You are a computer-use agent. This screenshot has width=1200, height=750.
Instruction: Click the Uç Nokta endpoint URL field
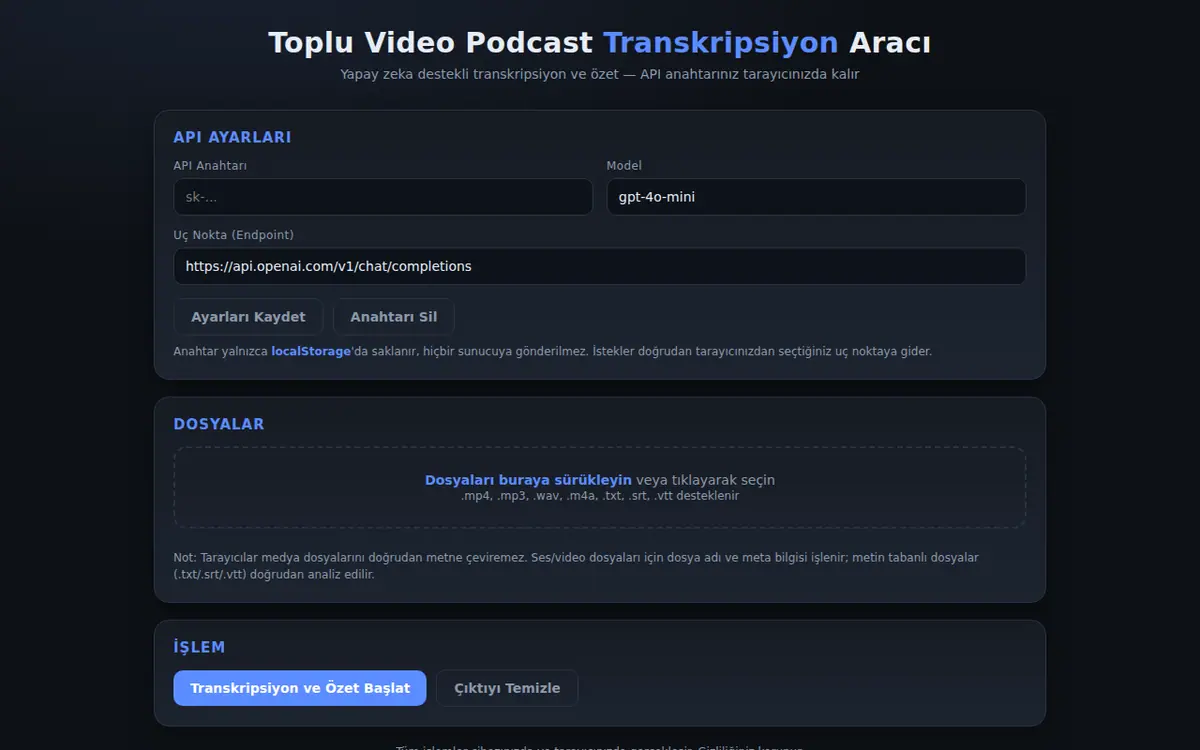tap(600, 266)
